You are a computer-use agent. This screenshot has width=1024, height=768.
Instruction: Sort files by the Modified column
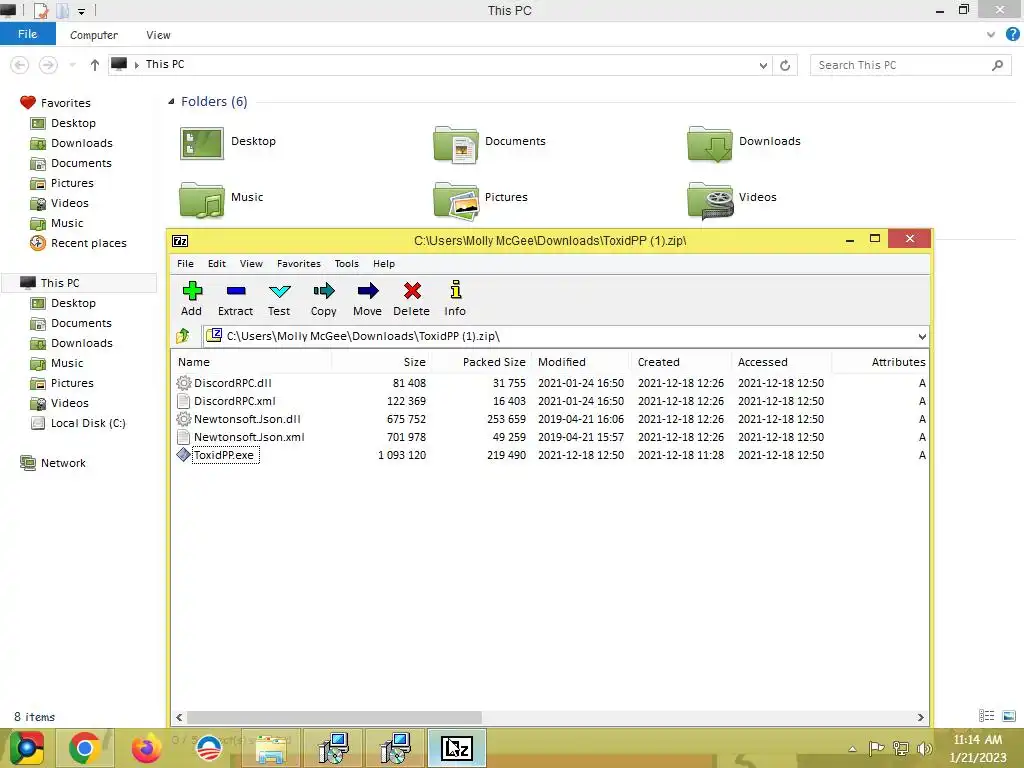(581, 362)
